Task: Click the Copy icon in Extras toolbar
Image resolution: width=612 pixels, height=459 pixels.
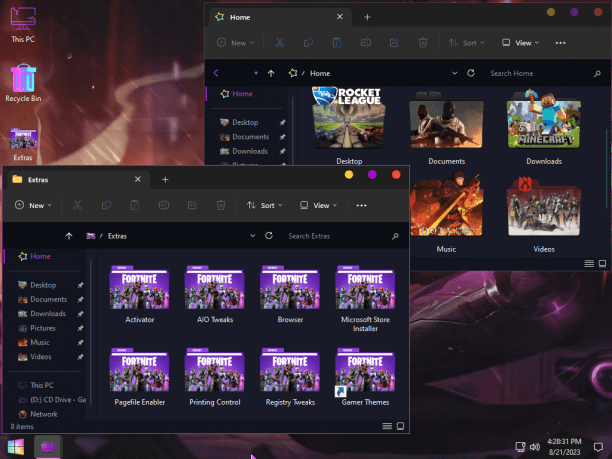Action: [106, 205]
